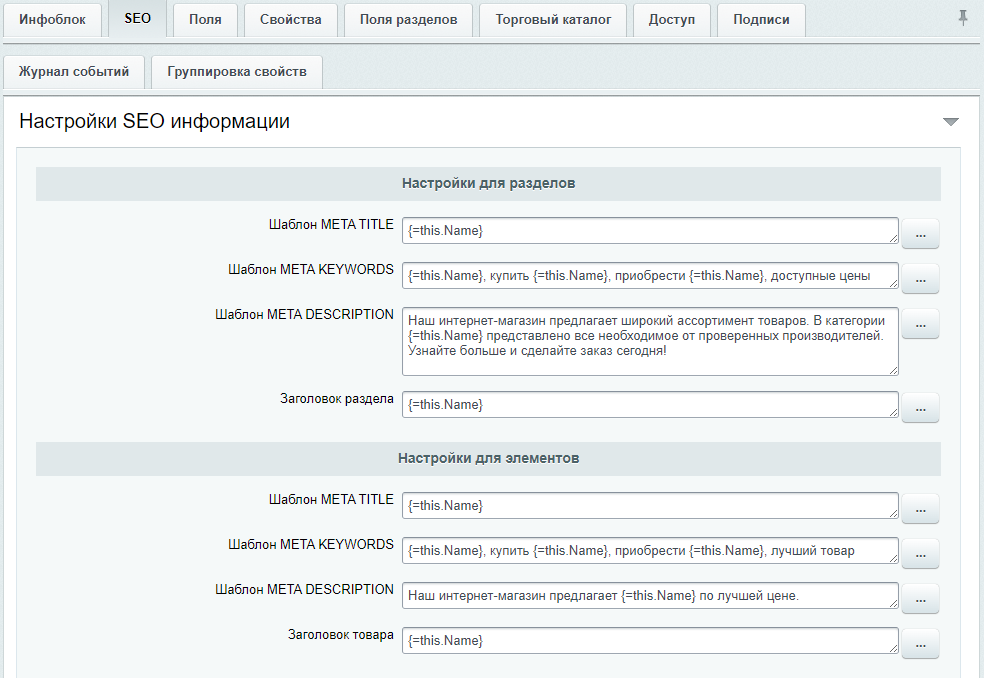This screenshot has height=678, width=984.
Task: Edit the sections' META DESCRIPTION textarea
Action: click(x=650, y=342)
